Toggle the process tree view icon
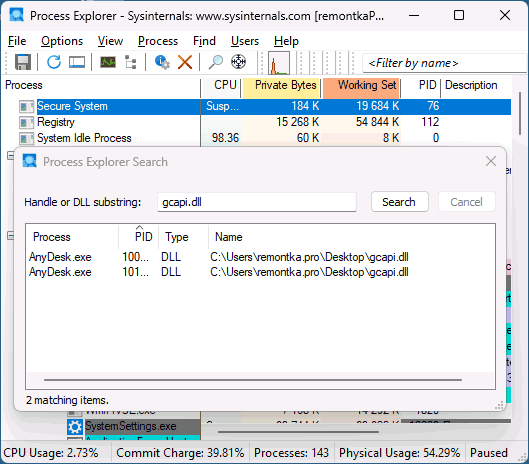This screenshot has height=464, width=529. [131, 62]
